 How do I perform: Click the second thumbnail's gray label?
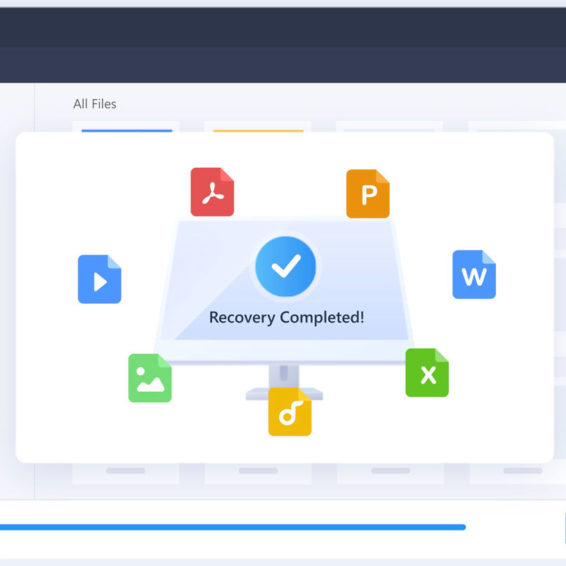click(x=258, y=470)
